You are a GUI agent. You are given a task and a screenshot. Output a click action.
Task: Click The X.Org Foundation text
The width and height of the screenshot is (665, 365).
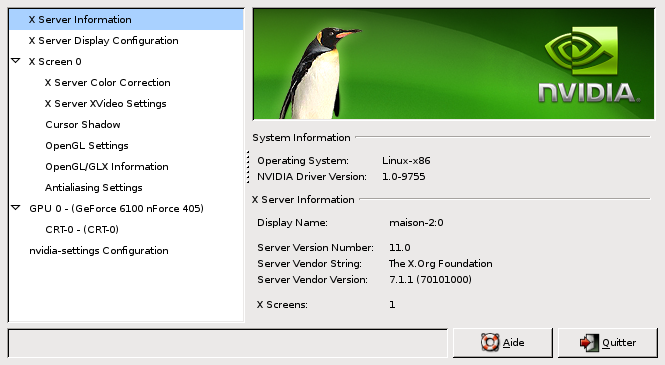pyautogui.click(x=440, y=264)
